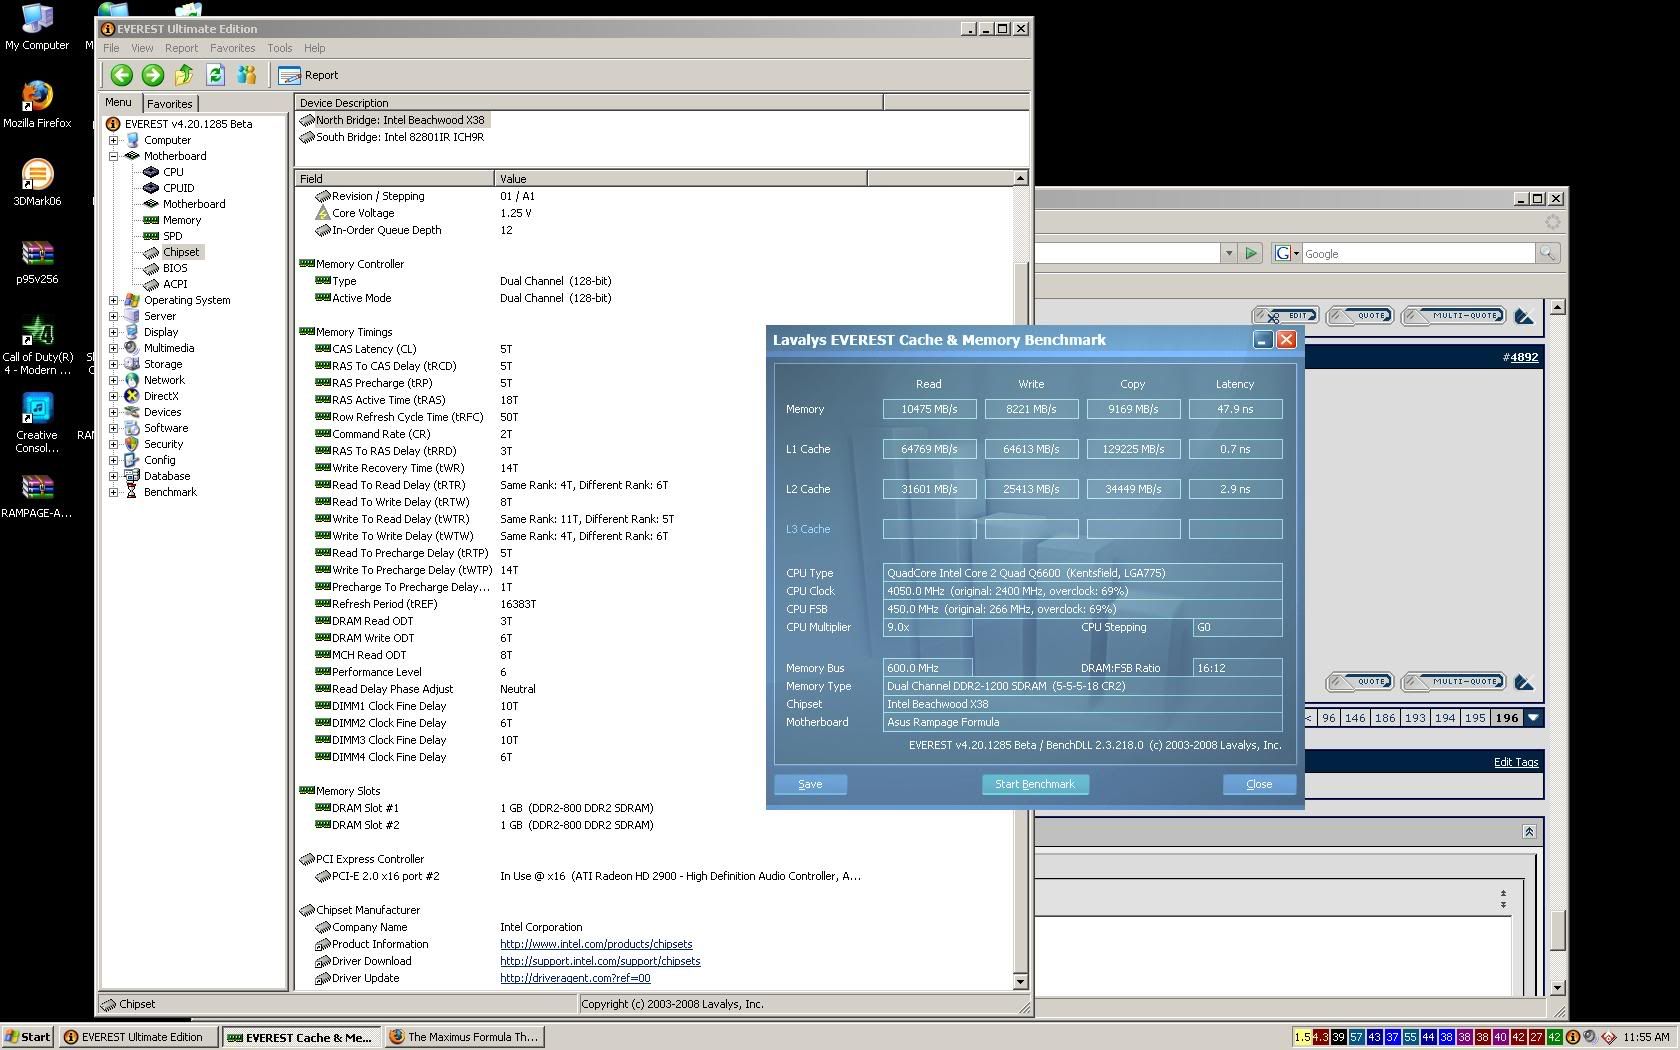
Task: Click the Refresh toolbar icon
Action: coord(215,75)
